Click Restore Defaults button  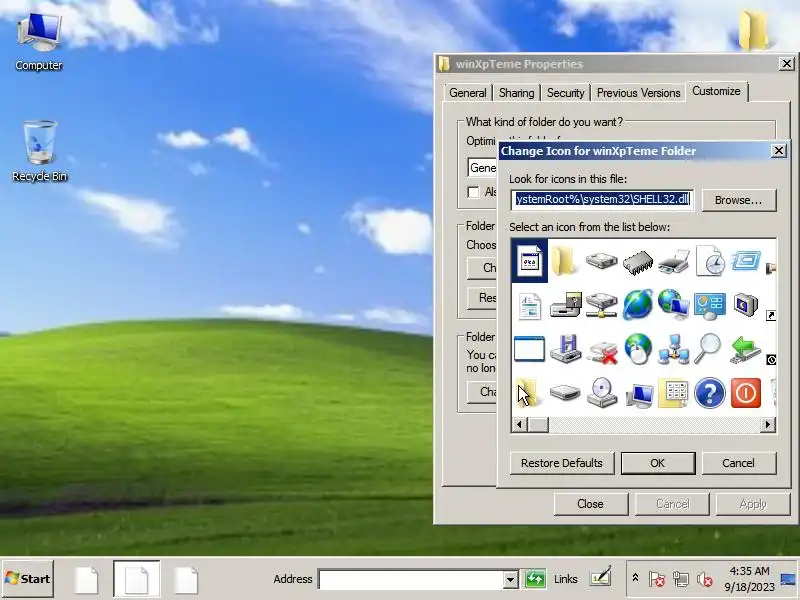[x=562, y=463]
